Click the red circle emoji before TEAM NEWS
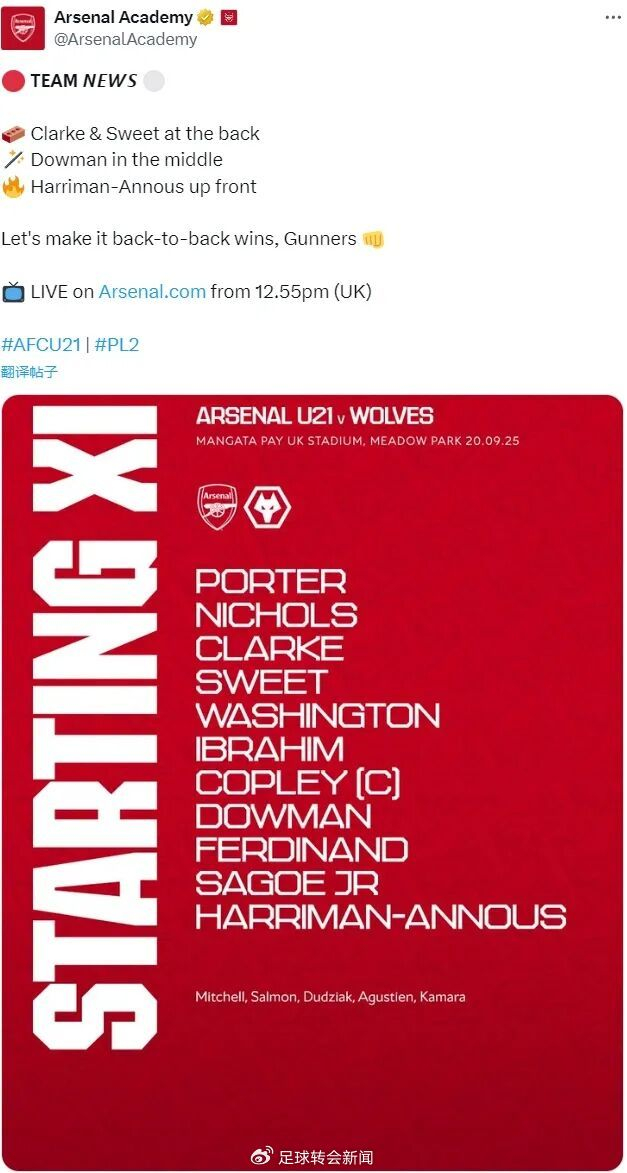The image size is (627, 1173). [13, 81]
